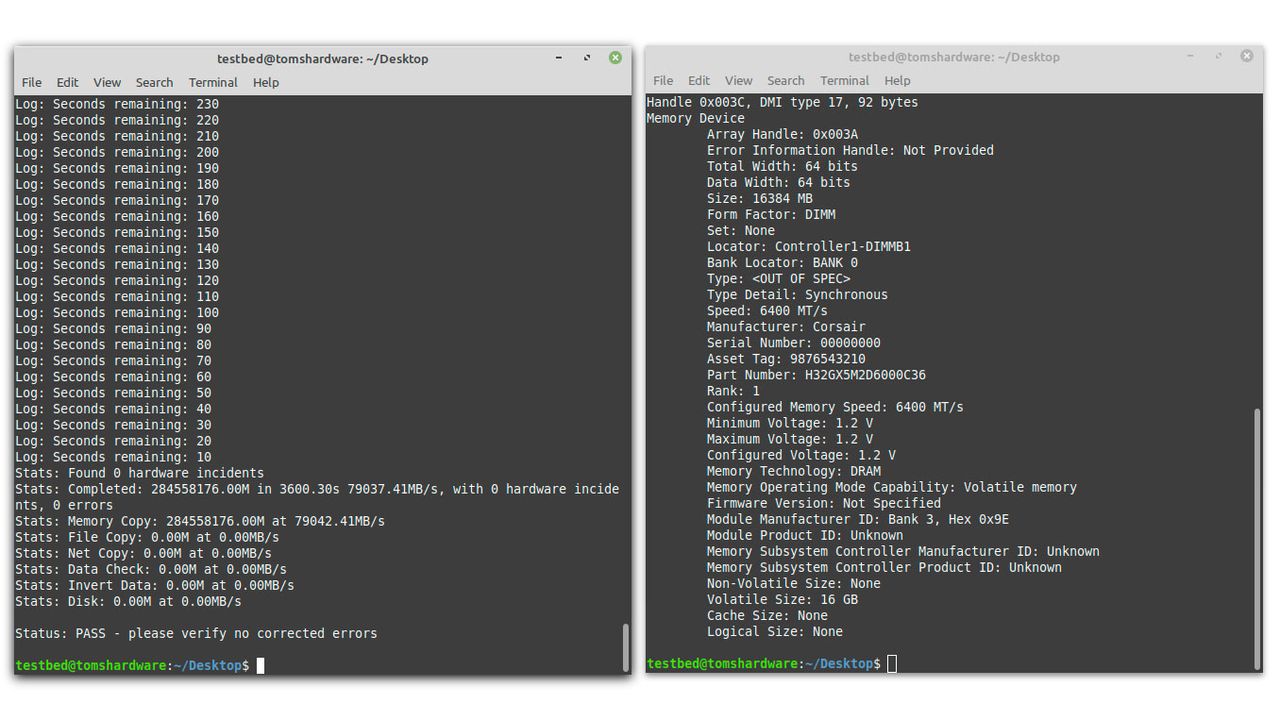1280x720 pixels.
Task: Open Help menu in right terminal
Action: click(898, 80)
